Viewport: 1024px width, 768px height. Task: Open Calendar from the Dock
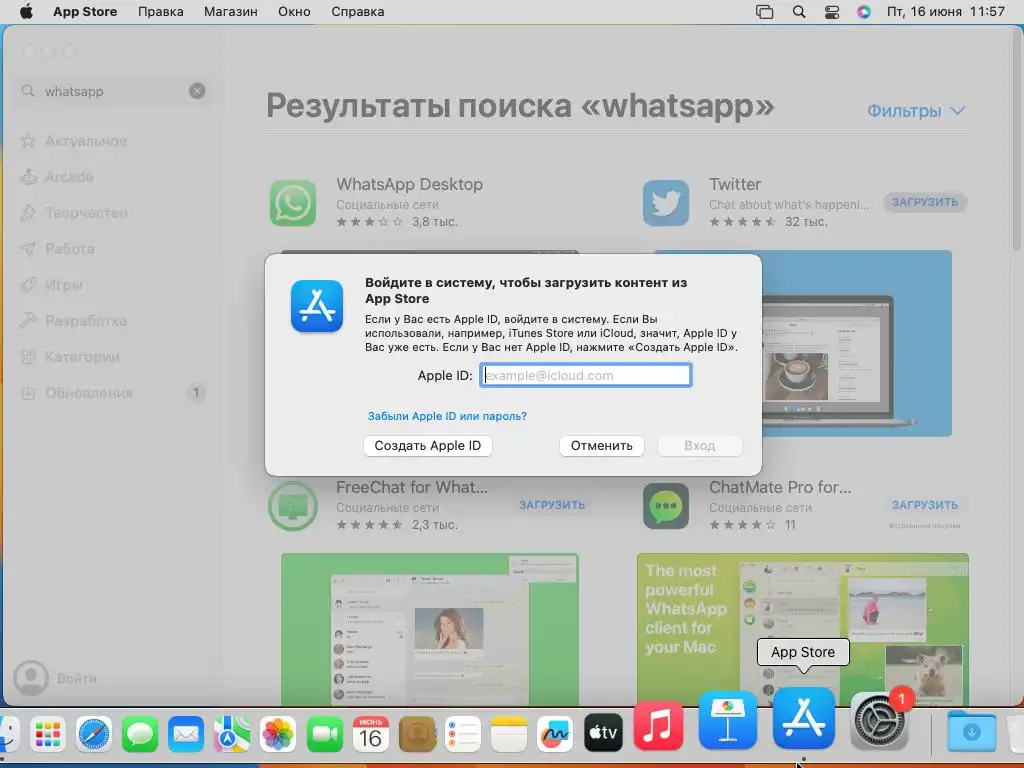370,733
